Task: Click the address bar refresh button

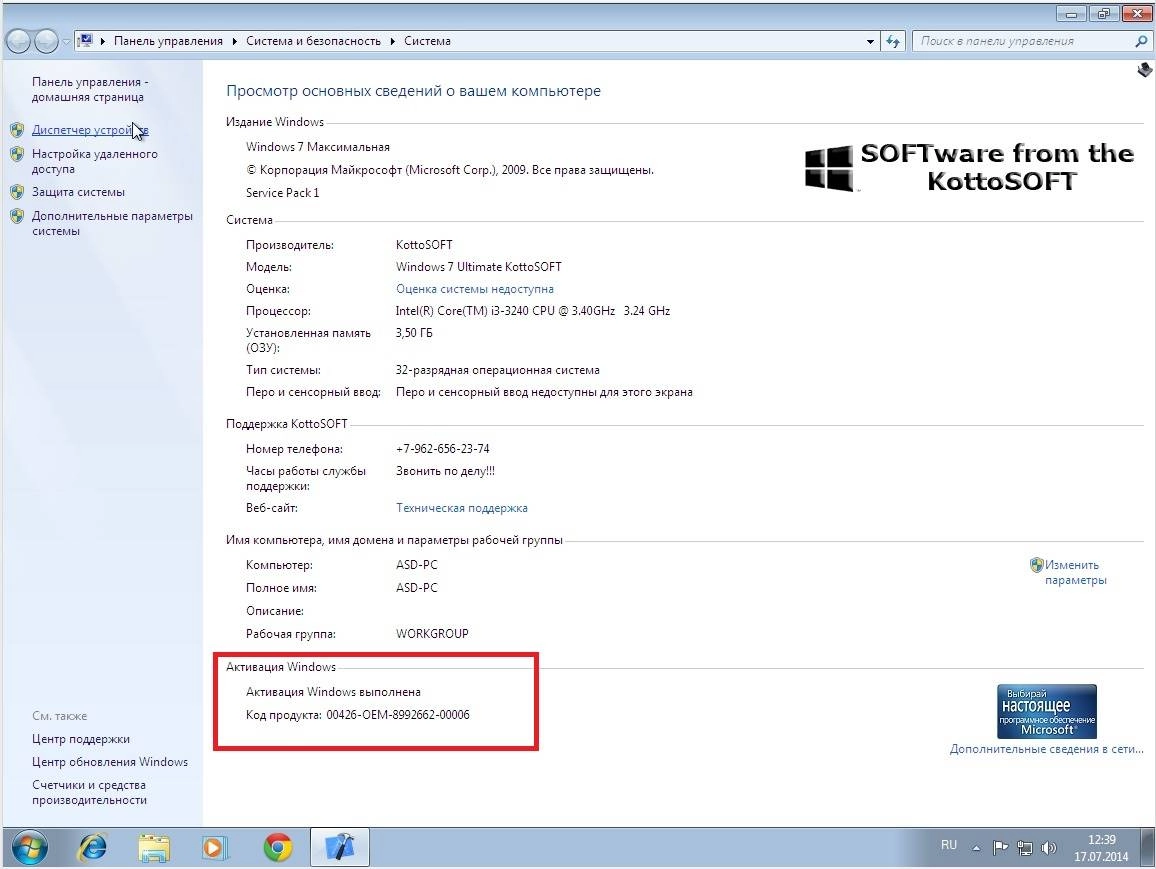Action: pyautogui.click(x=894, y=41)
